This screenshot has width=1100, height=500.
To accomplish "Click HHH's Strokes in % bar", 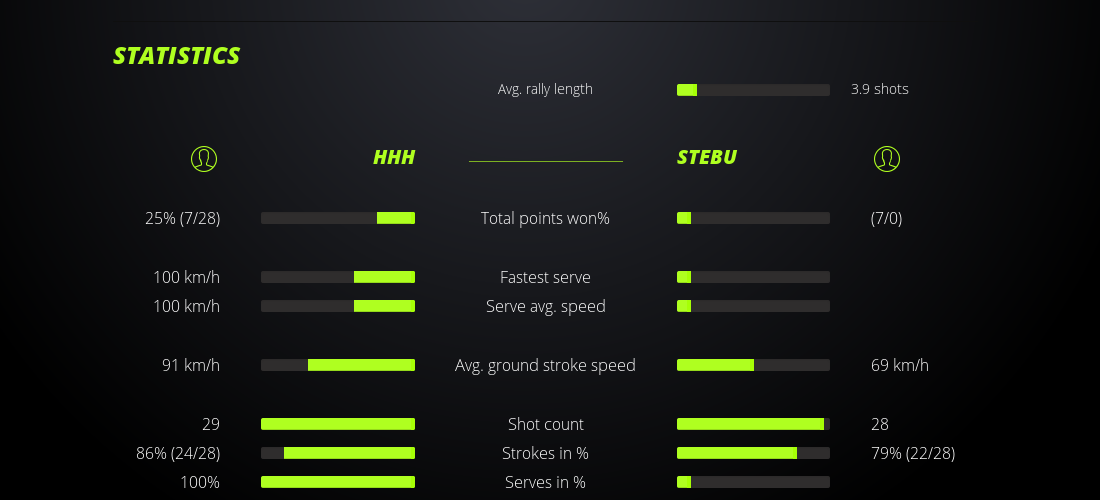I will tap(338, 453).
